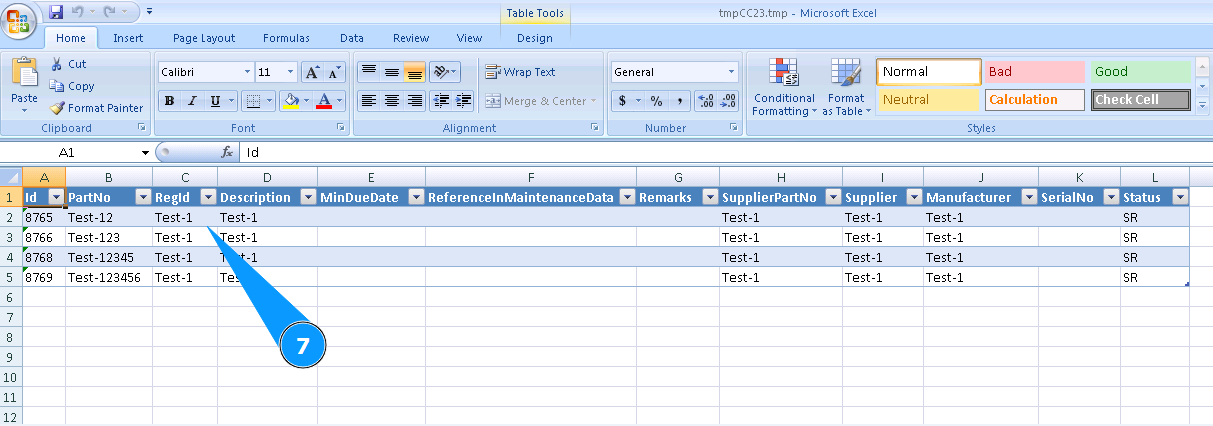Apply the red Font Color

pos(323,101)
